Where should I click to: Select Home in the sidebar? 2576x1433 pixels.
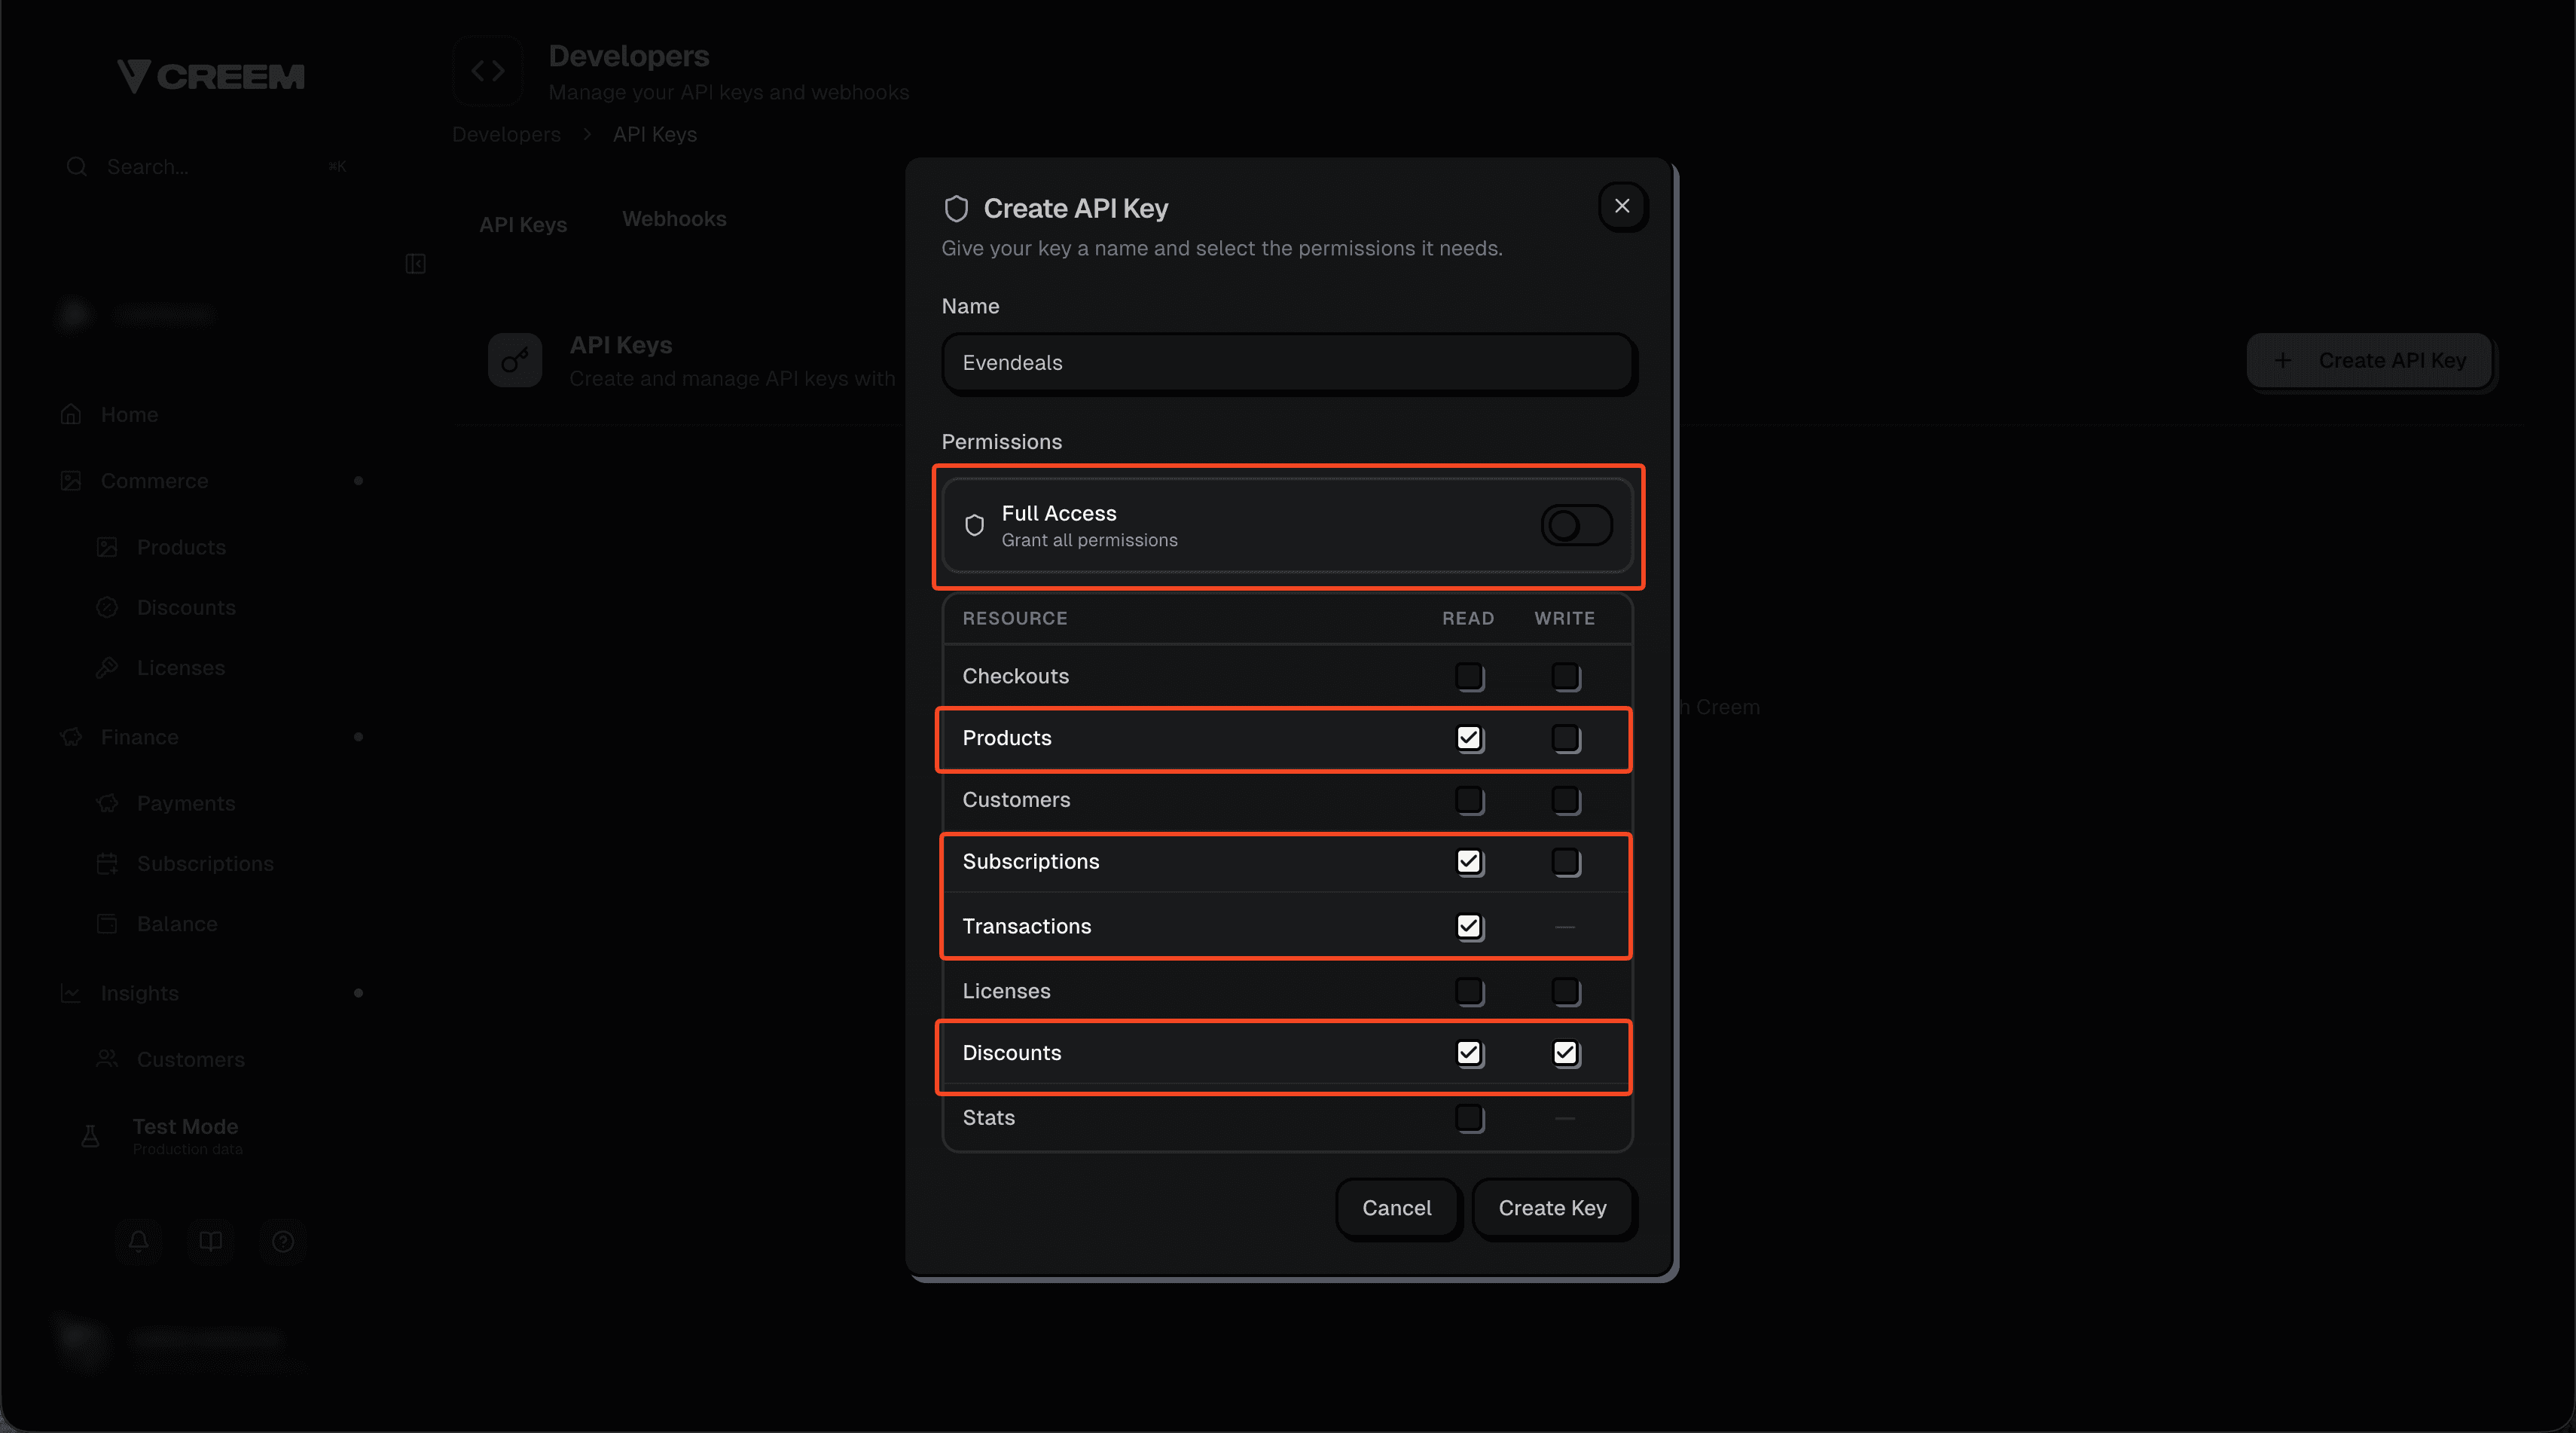[x=130, y=413]
